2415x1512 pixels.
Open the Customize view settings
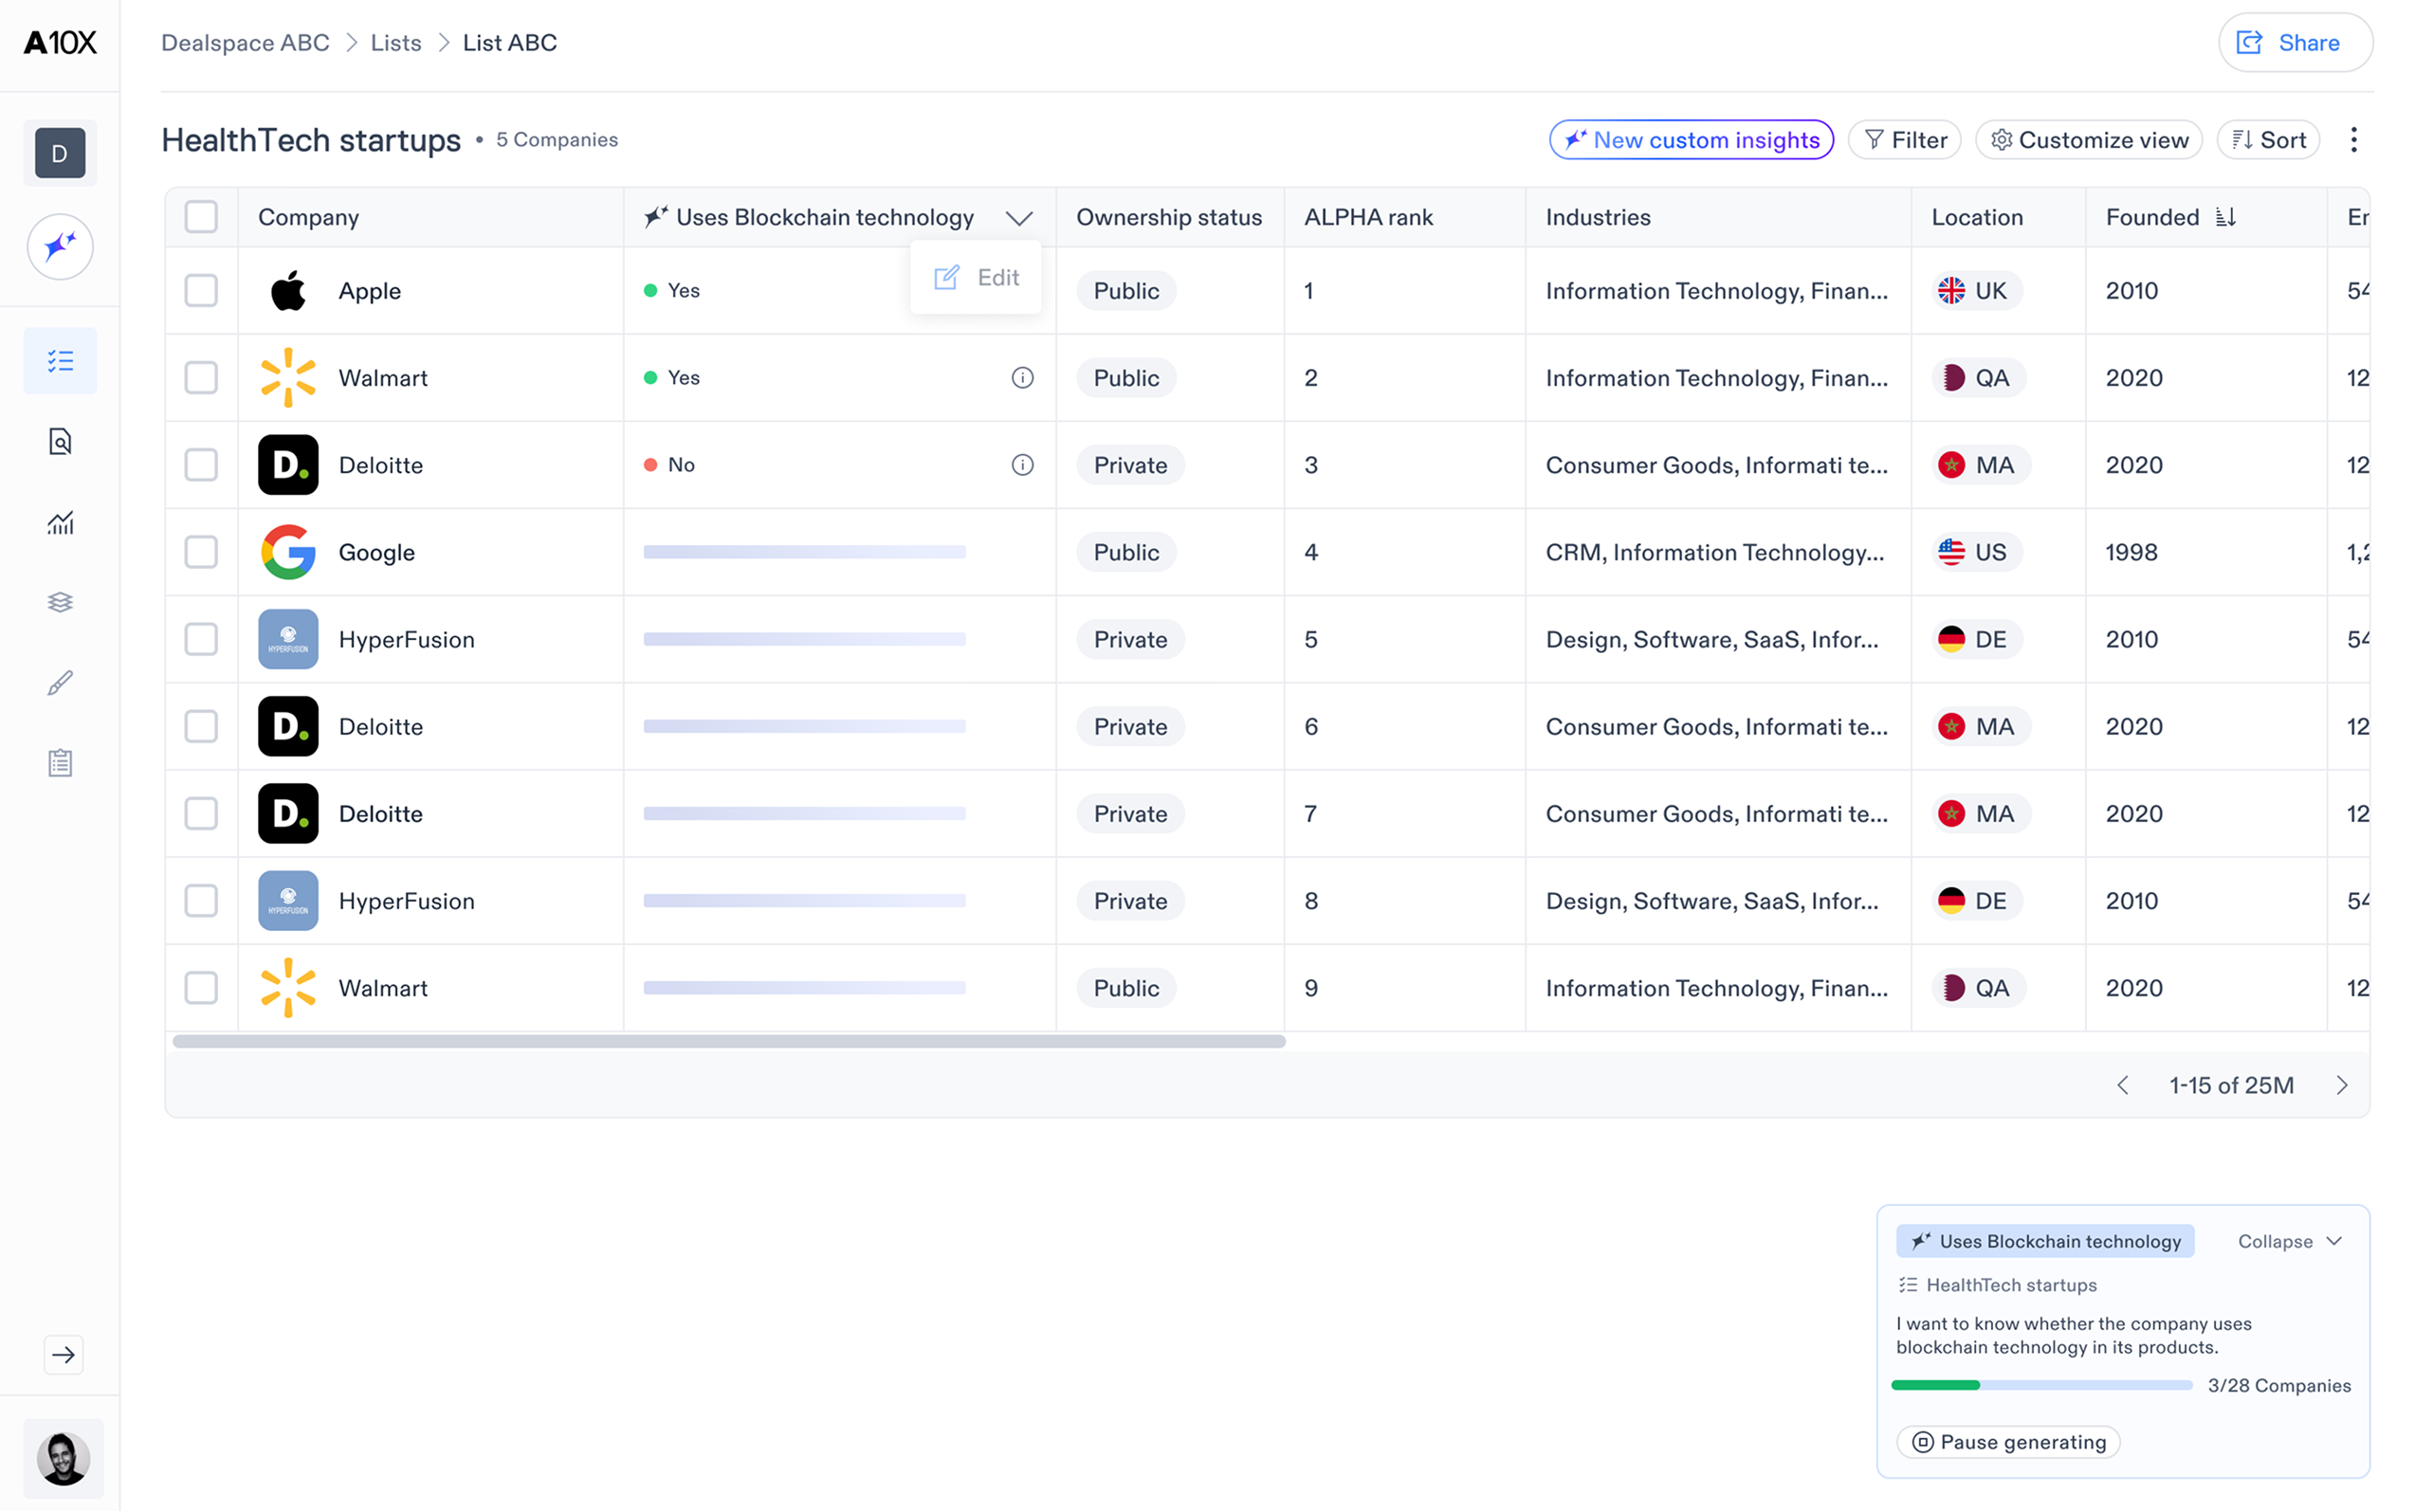[x=2088, y=139]
